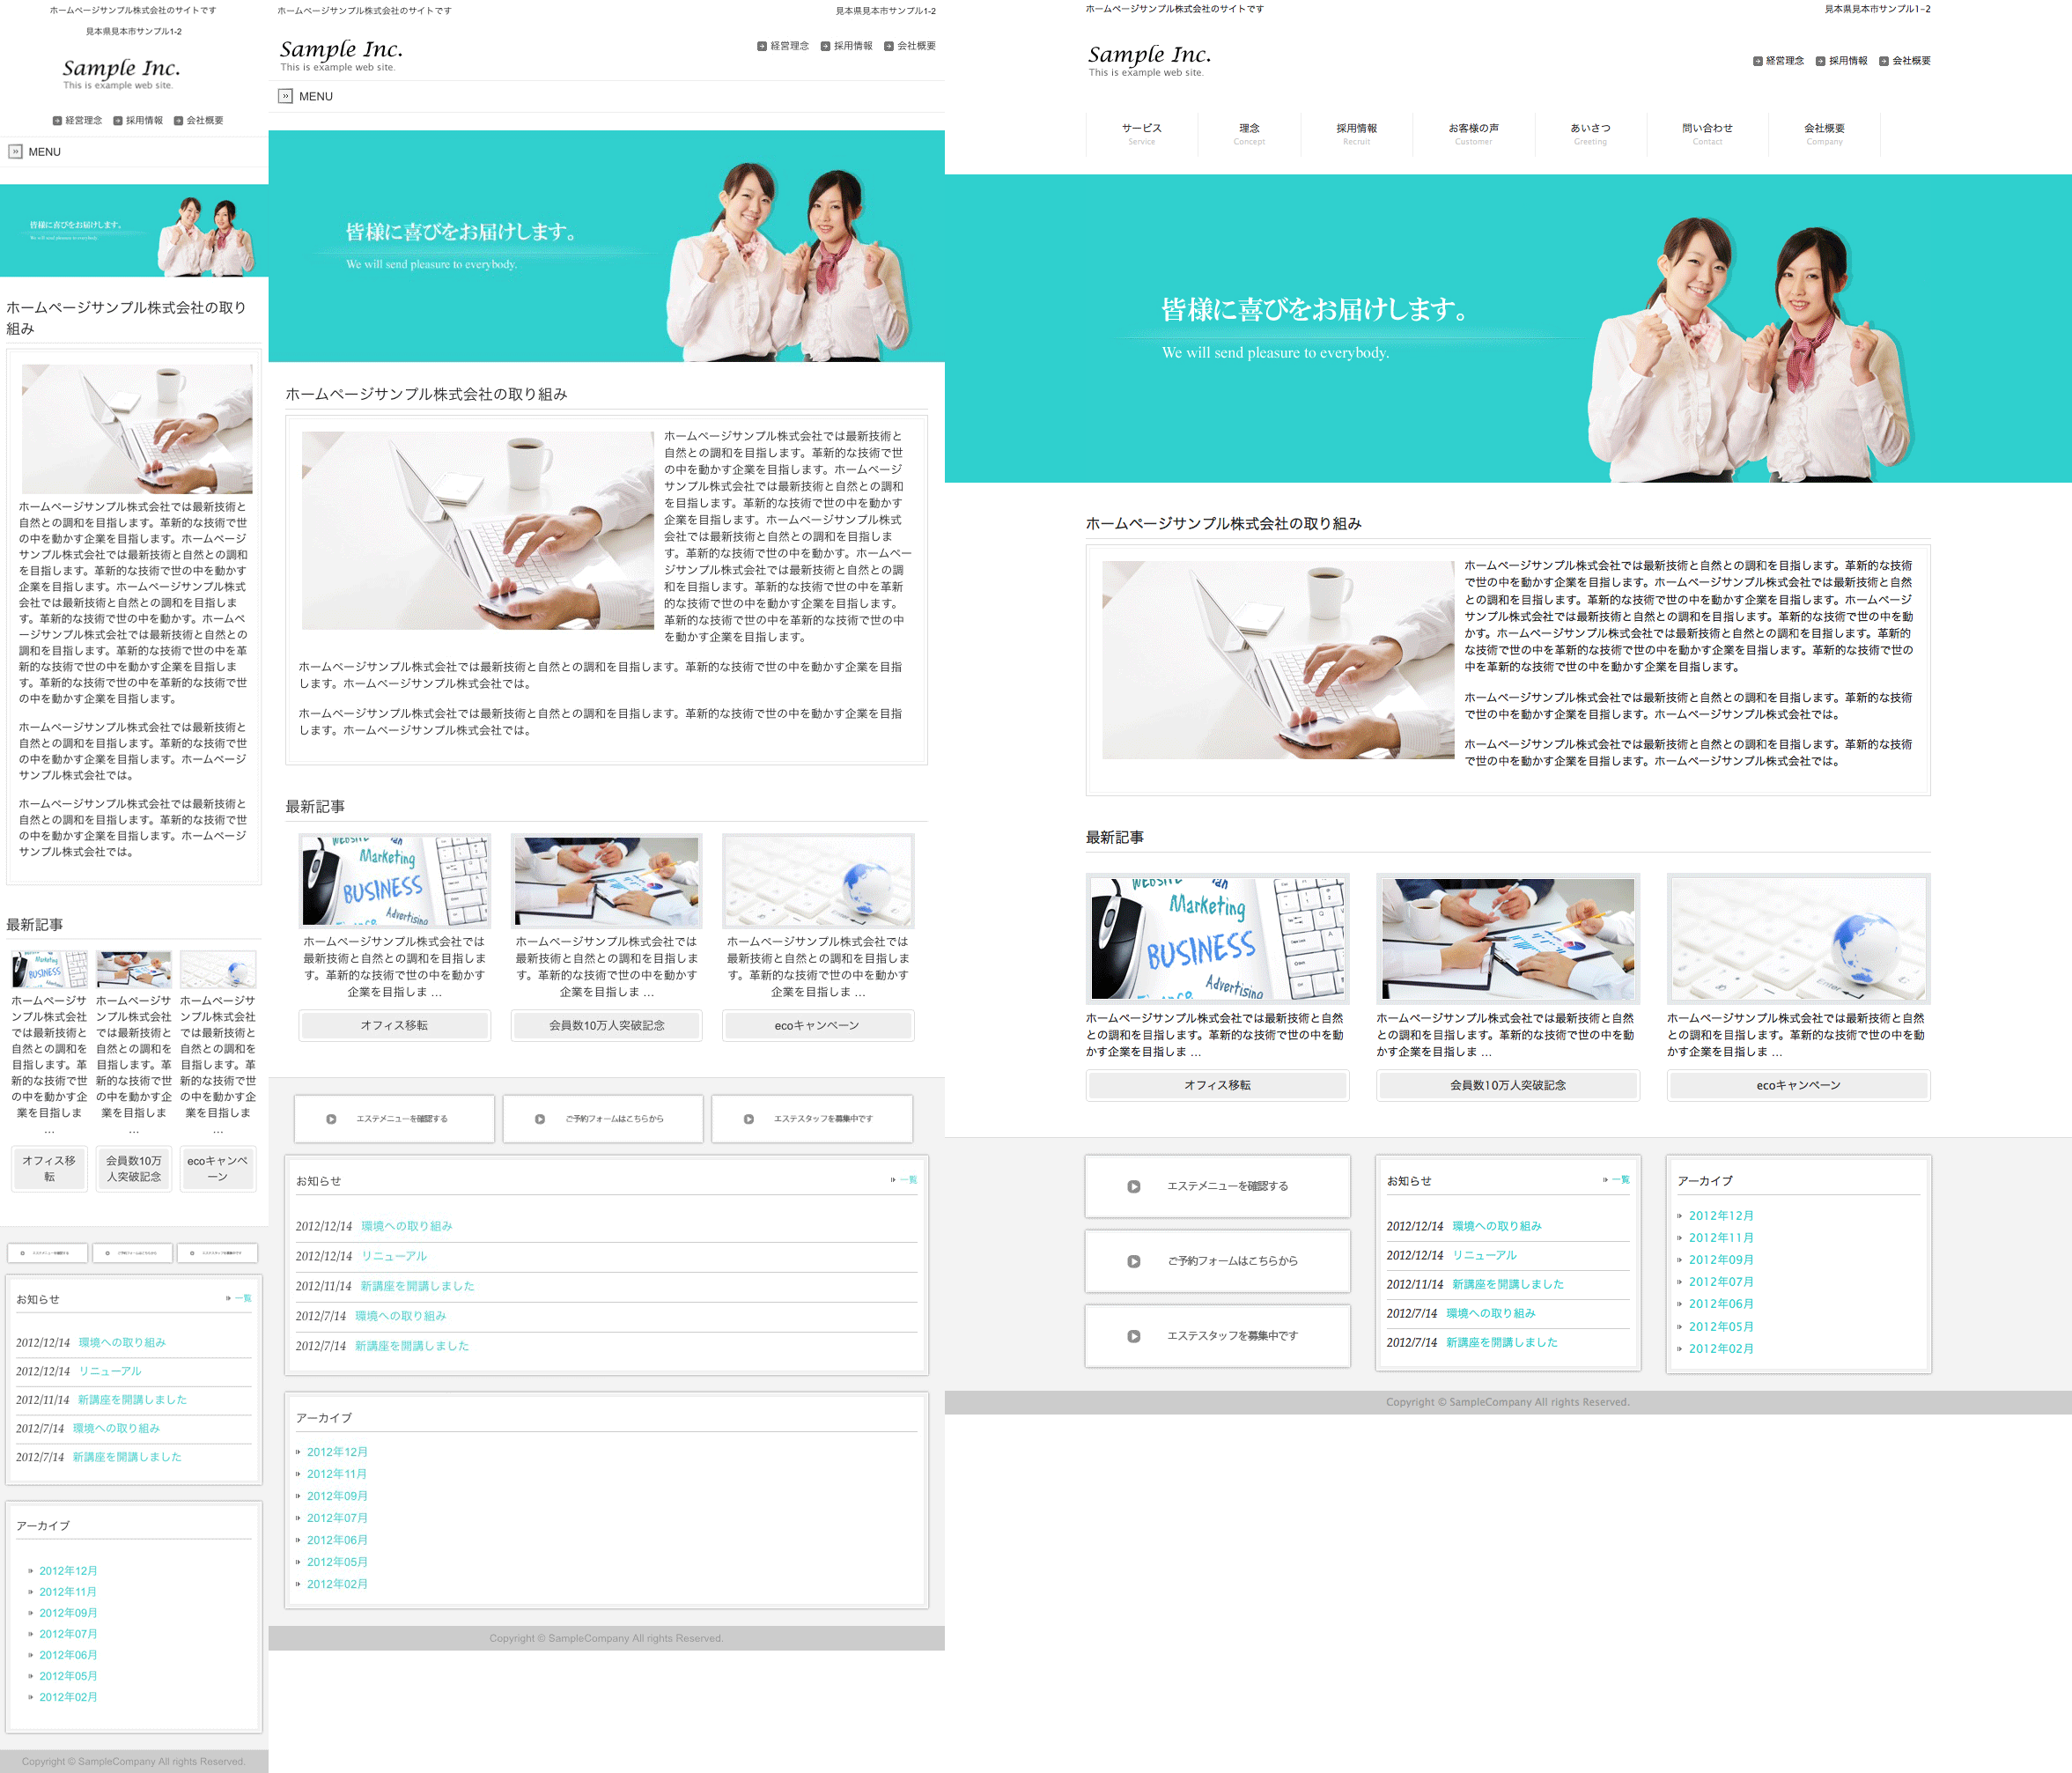This screenshot has height=1773, width=2072.
Task: Click play icon on desktop エステメニューを確認する button
Action: [x=1134, y=1187]
